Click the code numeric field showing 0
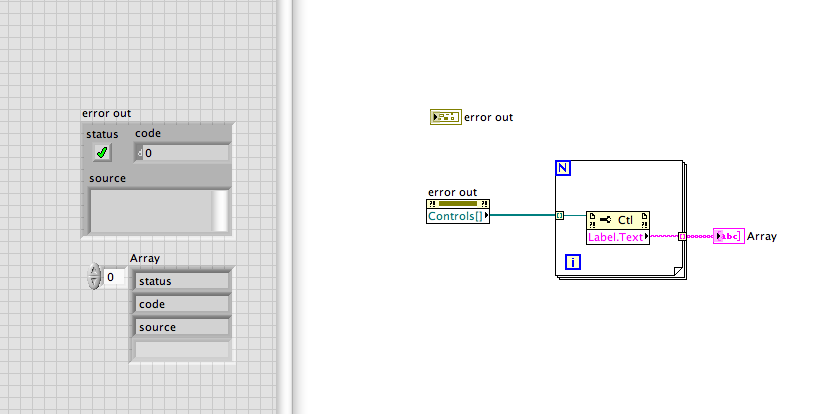 (186, 153)
